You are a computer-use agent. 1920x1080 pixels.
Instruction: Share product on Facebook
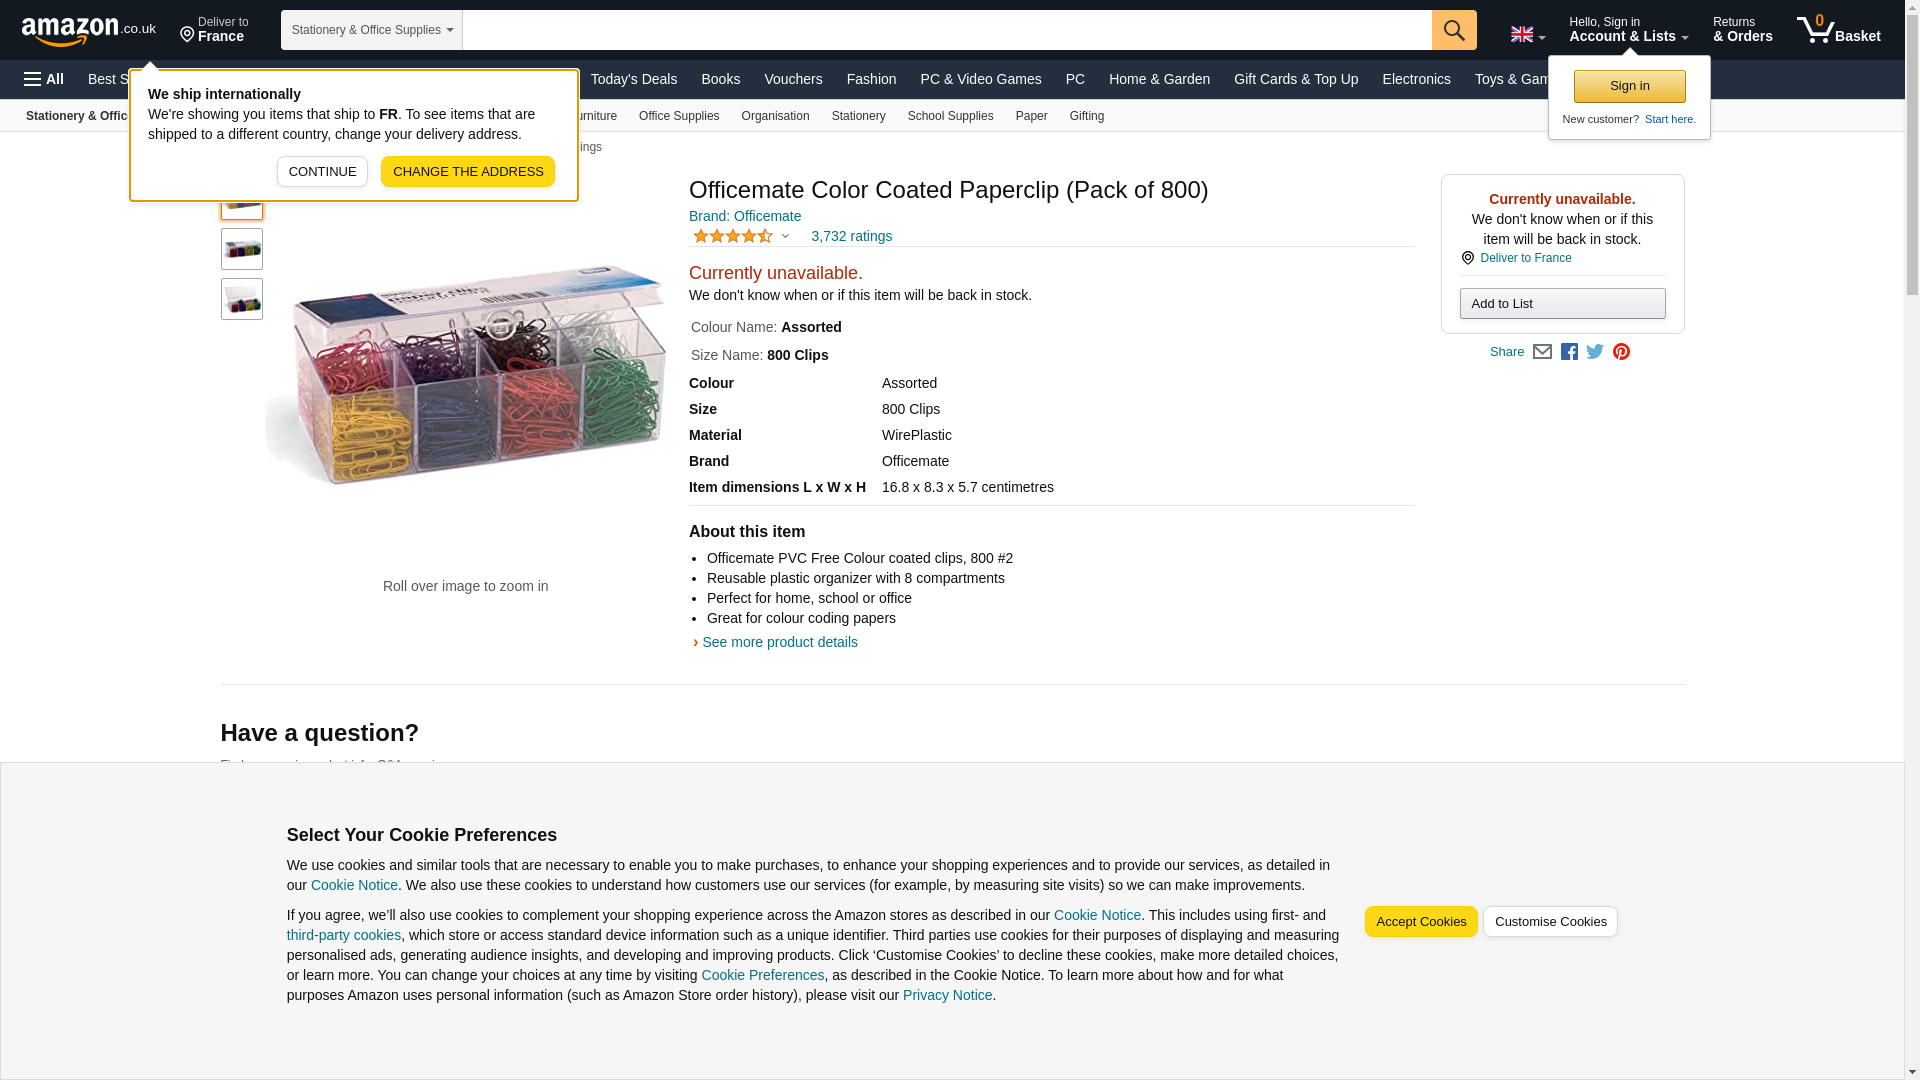1569,352
